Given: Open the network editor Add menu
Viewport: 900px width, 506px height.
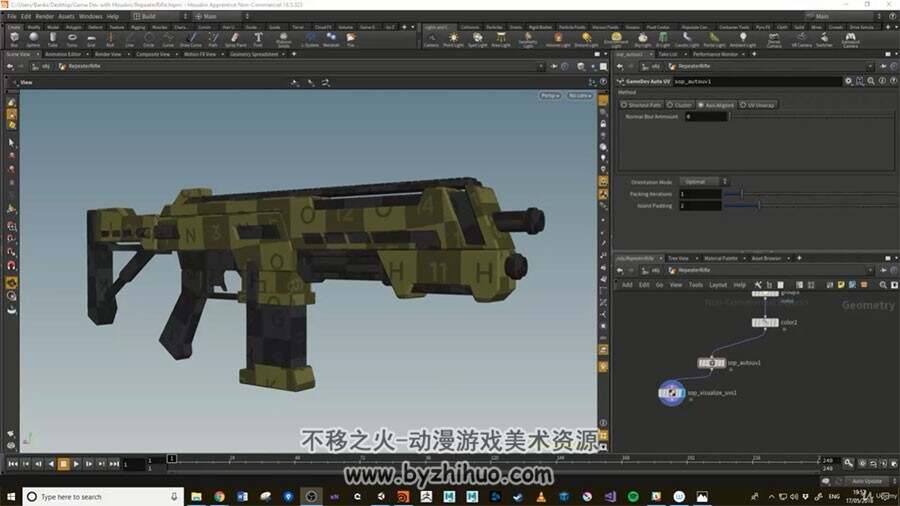Looking at the screenshot, I should point(627,285).
